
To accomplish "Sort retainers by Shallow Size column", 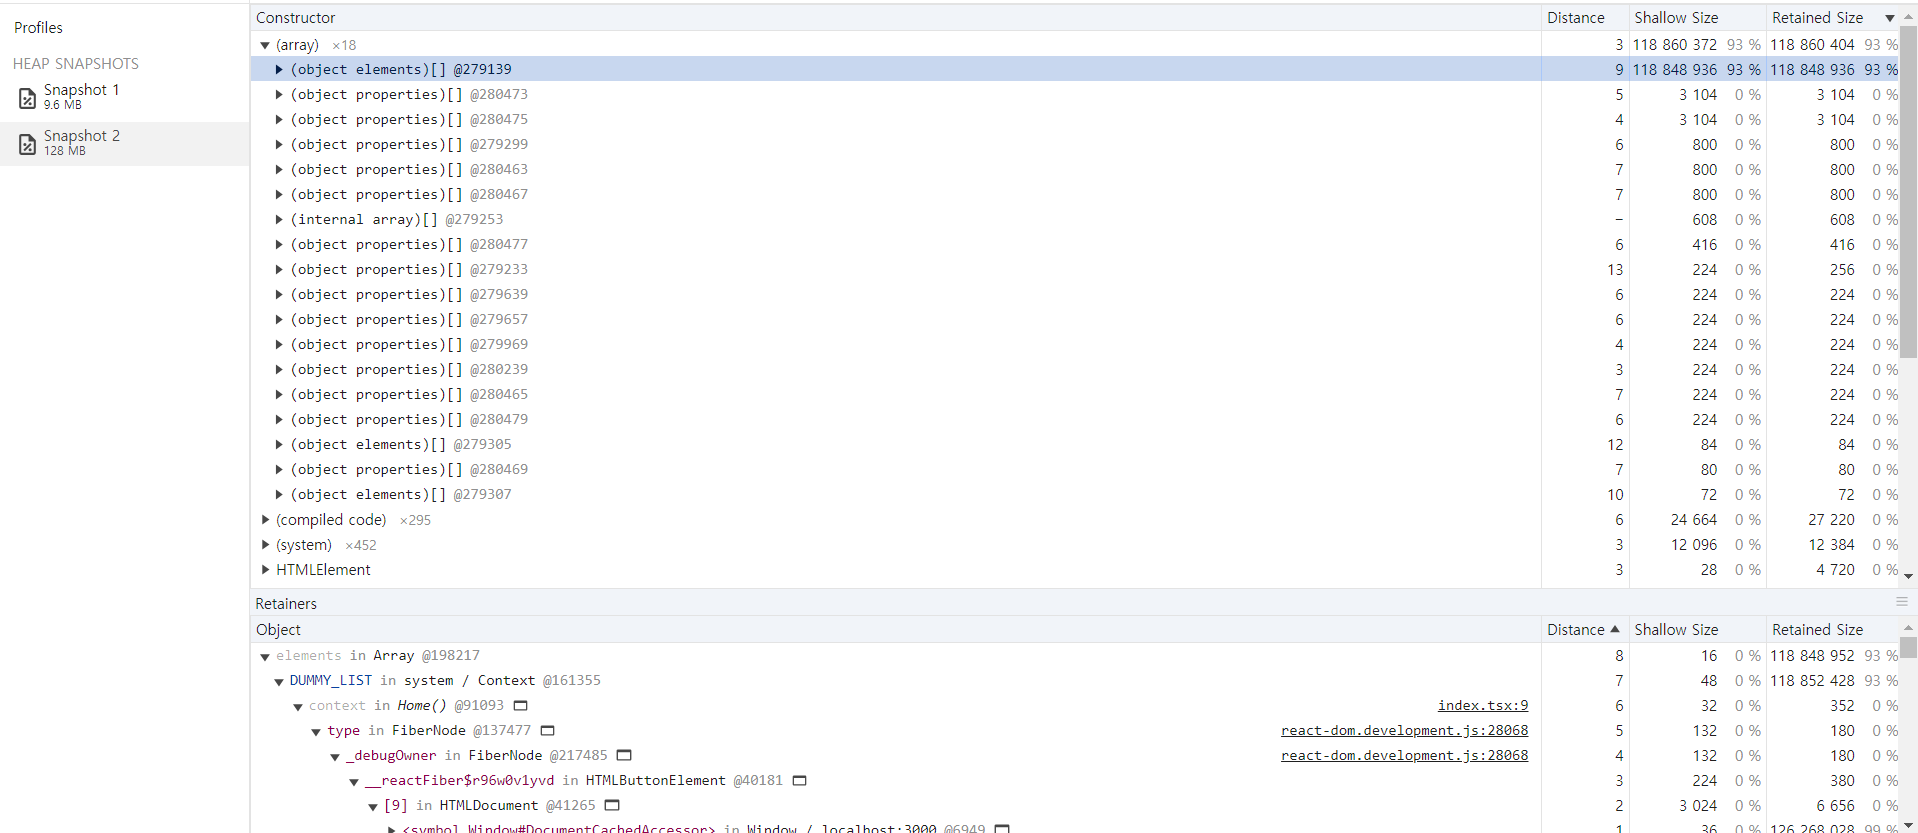I will [x=1696, y=630].
